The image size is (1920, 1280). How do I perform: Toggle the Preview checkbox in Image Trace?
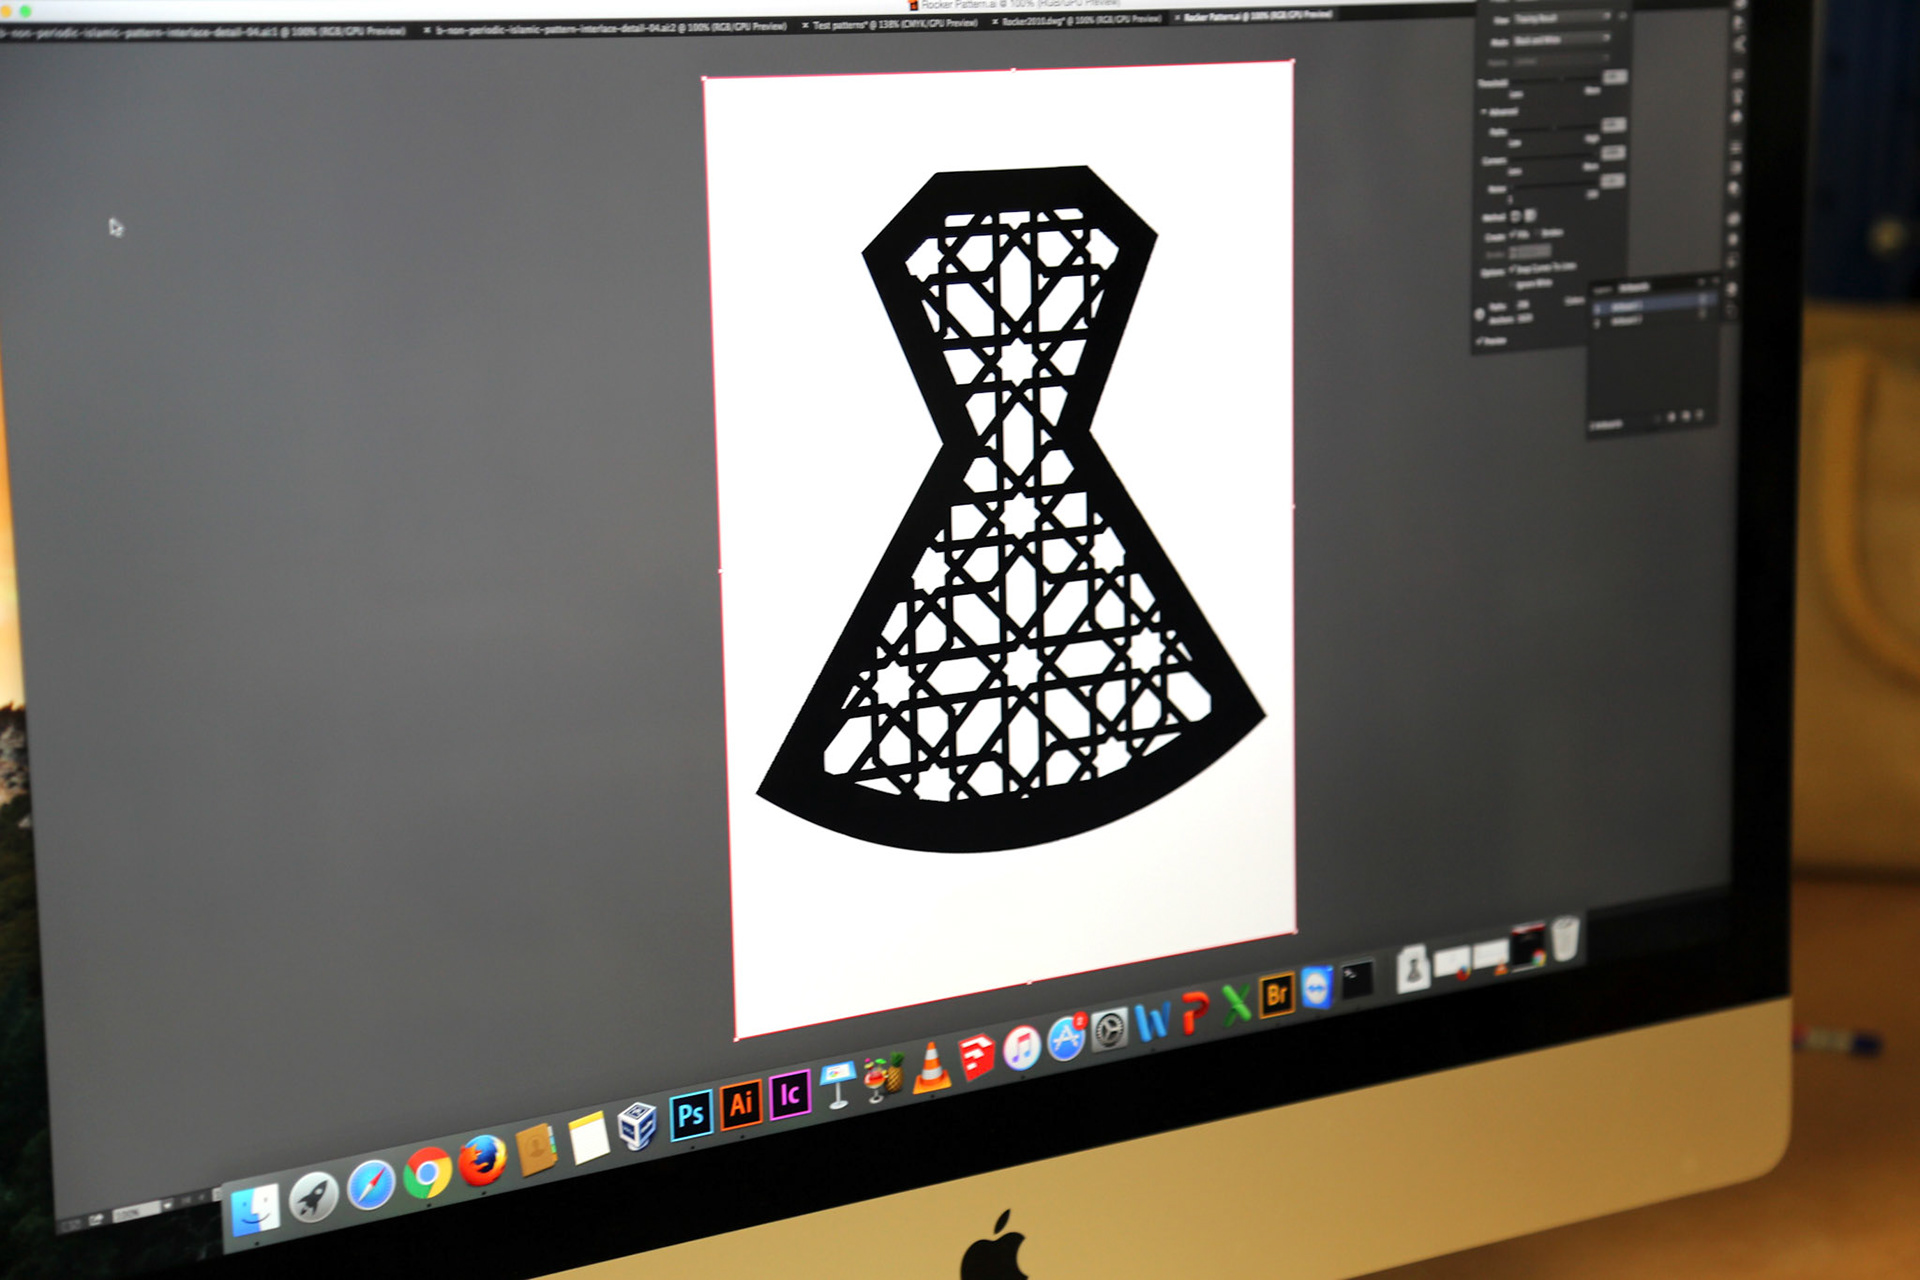[1480, 340]
